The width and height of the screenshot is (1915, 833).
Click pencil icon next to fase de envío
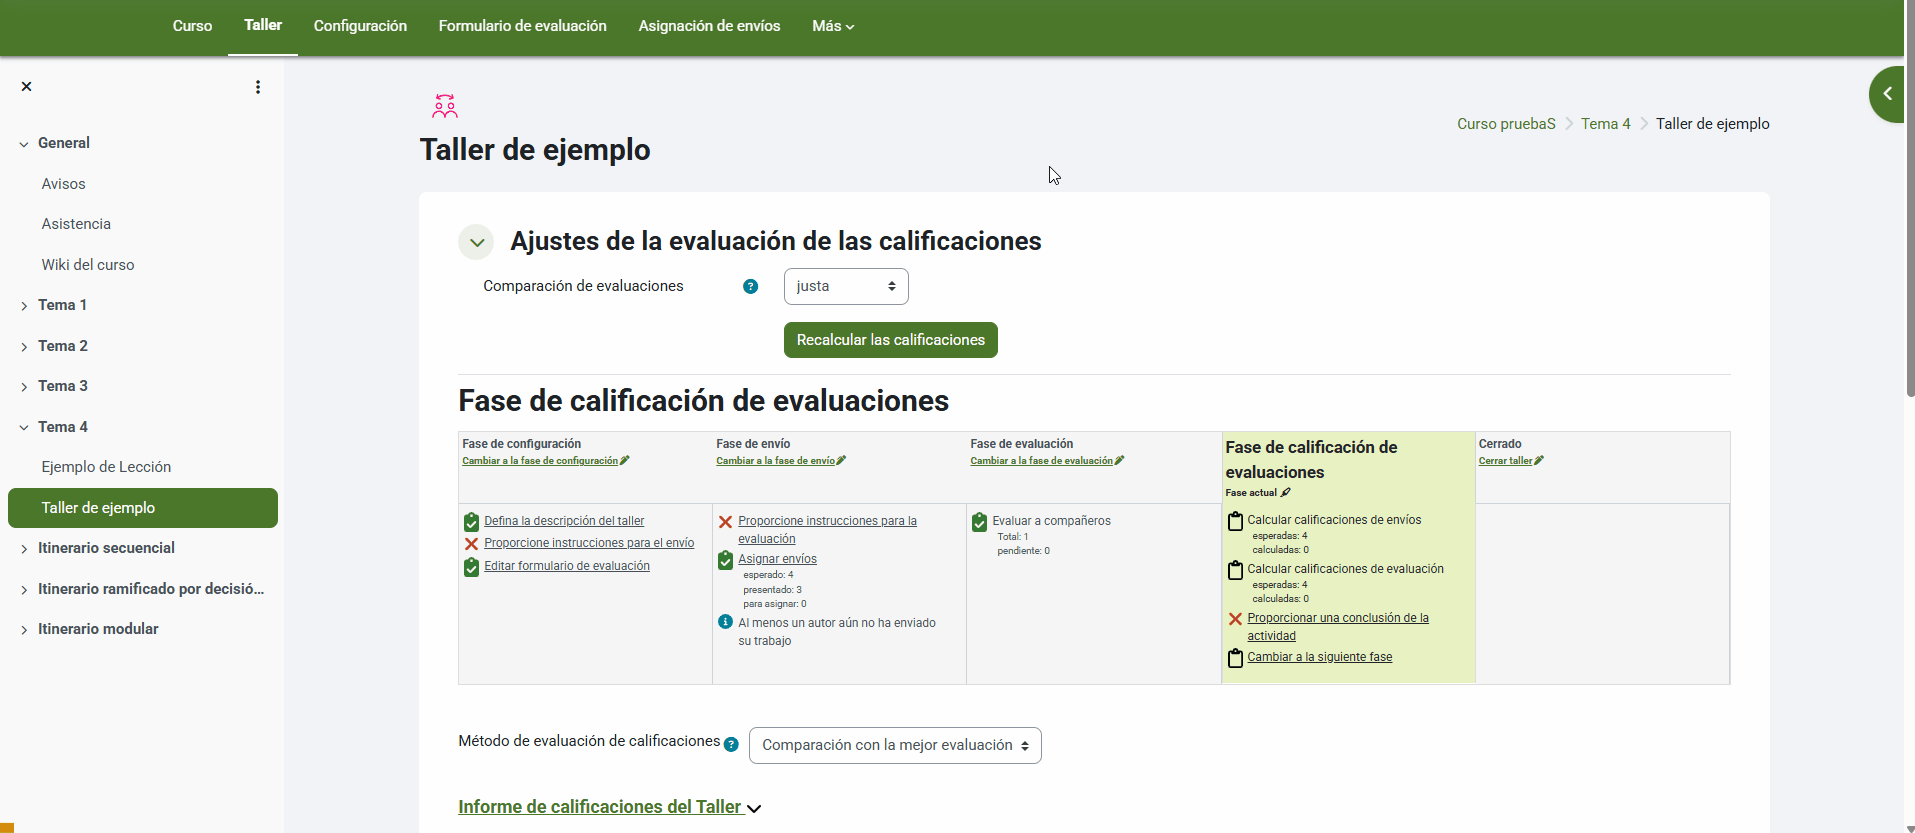841,461
